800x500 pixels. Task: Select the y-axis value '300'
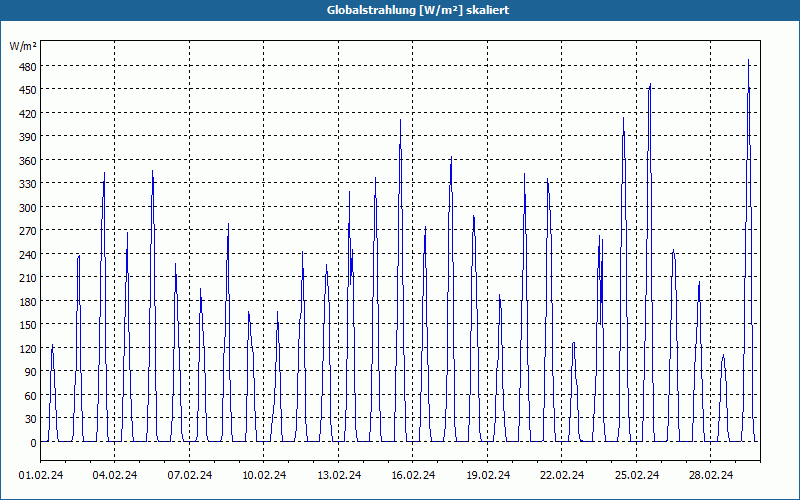[x=27, y=207]
